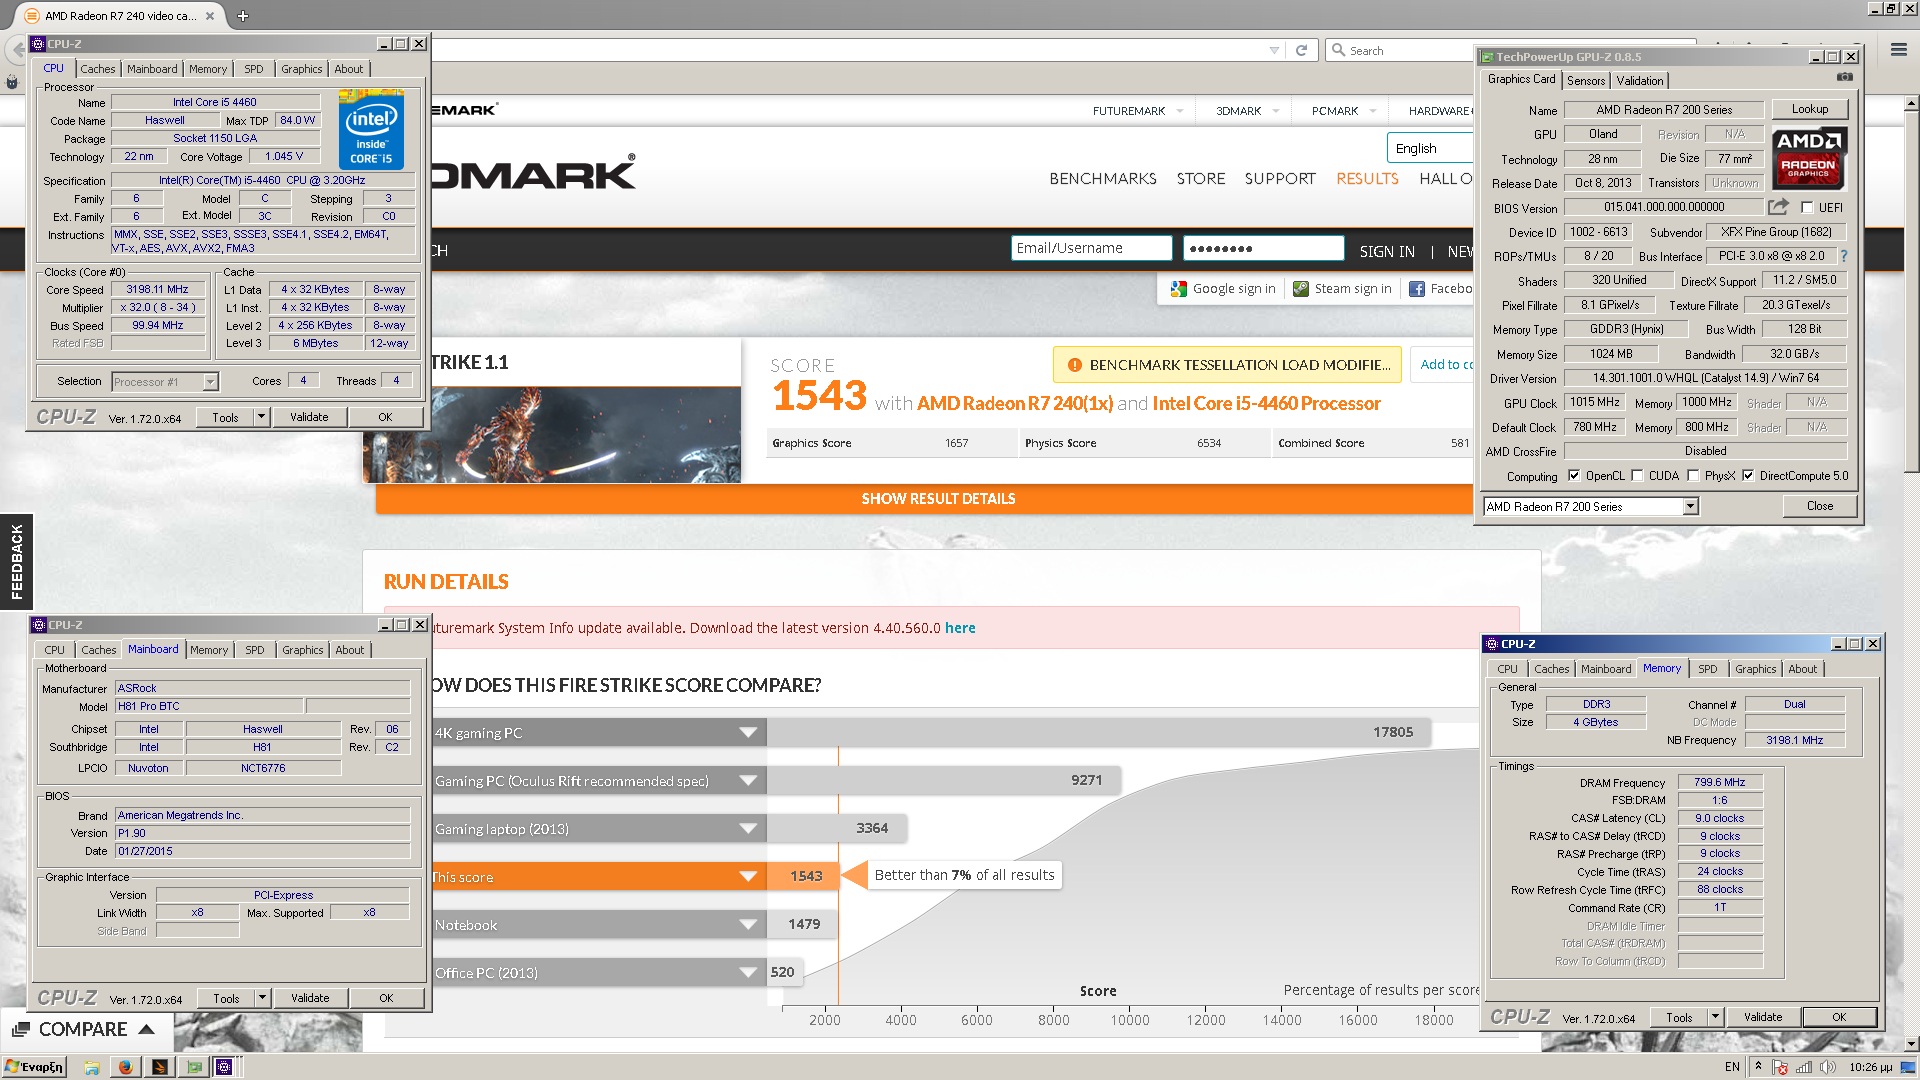
Task: Open the file explorer taskbar icon
Action: pos(92,1067)
